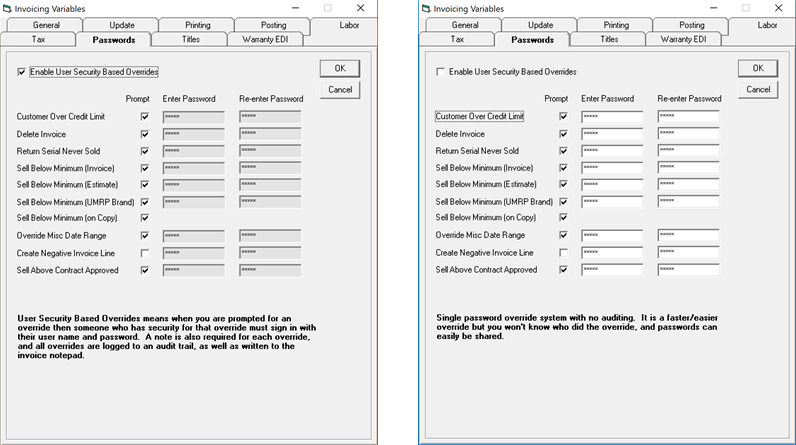
Task: Select the Labor tab in left window
Action: 344,26
